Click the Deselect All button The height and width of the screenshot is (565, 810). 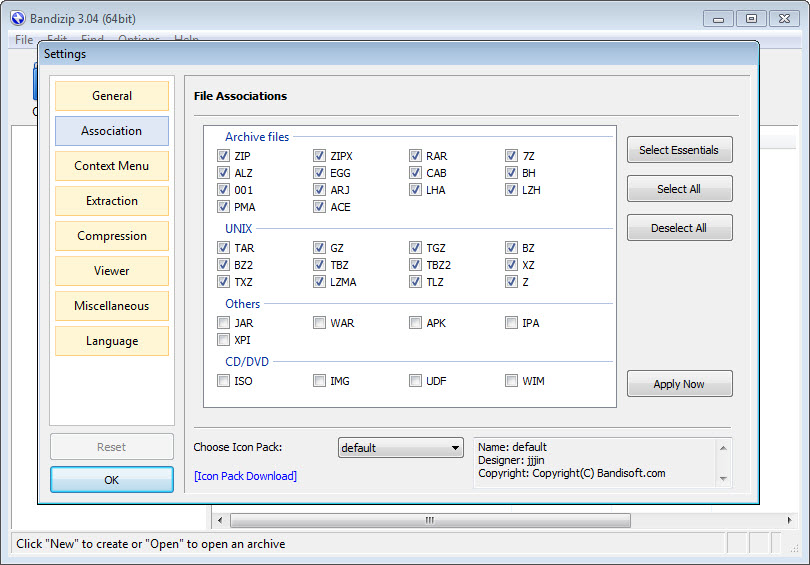679,228
